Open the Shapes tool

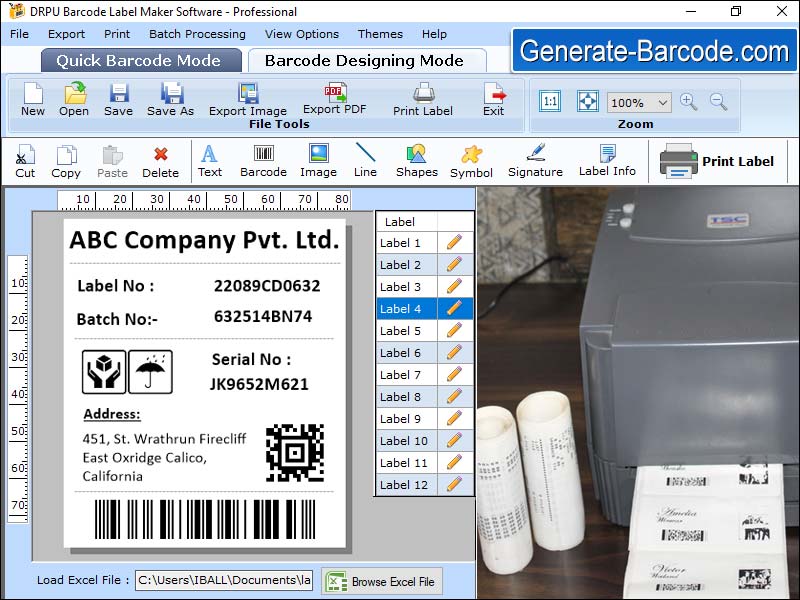[x=417, y=161]
